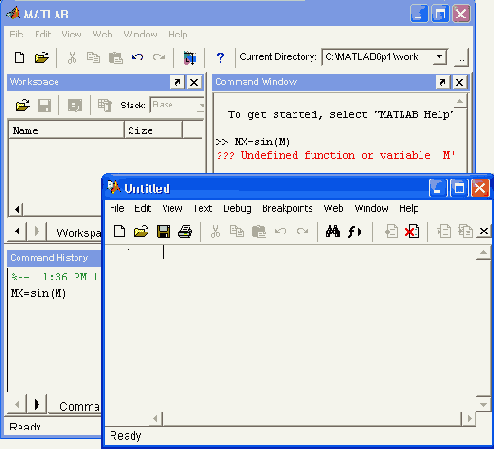Set breakpoint icon in editor toolbar
The height and width of the screenshot is (449, 494).
pos(391,231)
